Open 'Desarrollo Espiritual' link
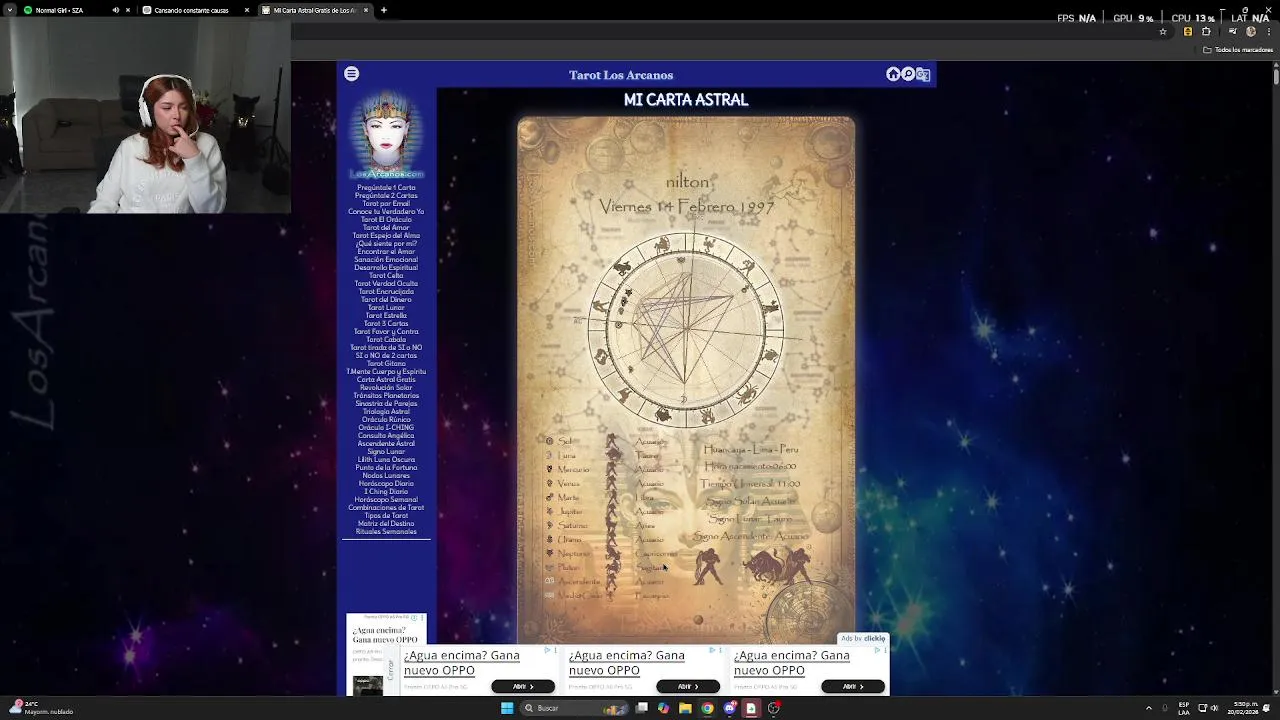 pos(386,268)
